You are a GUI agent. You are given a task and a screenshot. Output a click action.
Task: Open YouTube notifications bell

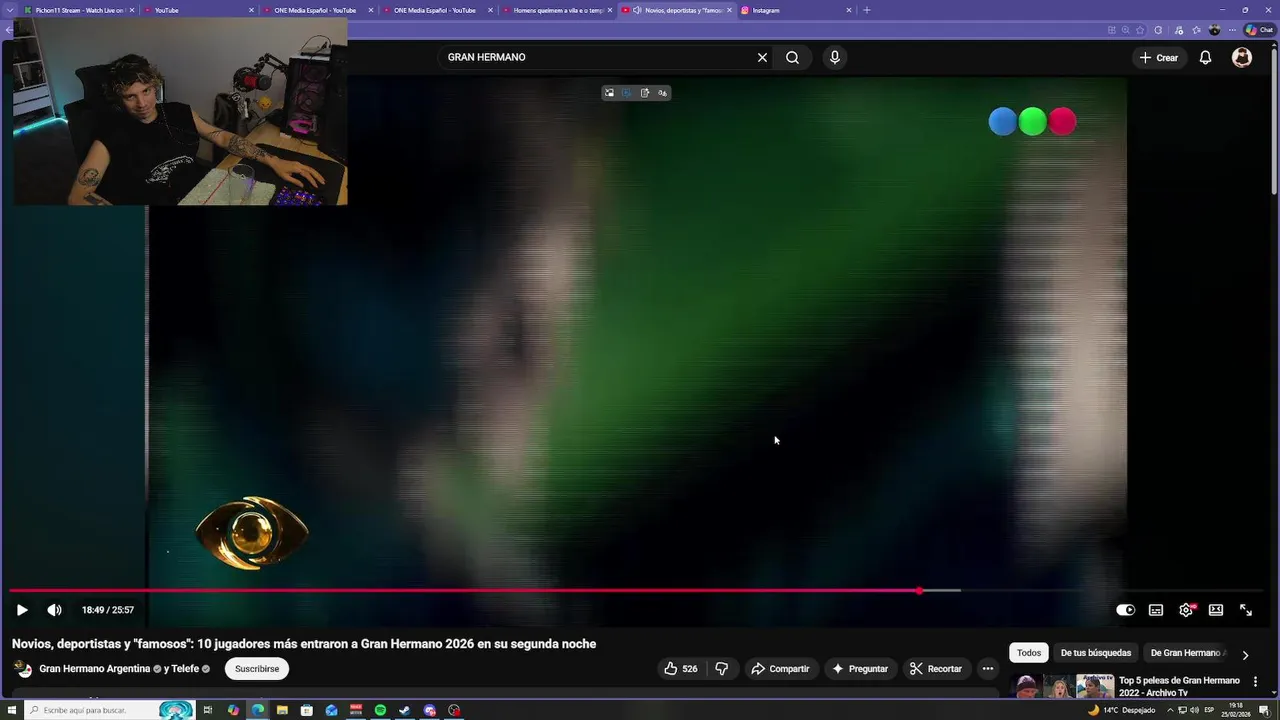pos(1205,57)
